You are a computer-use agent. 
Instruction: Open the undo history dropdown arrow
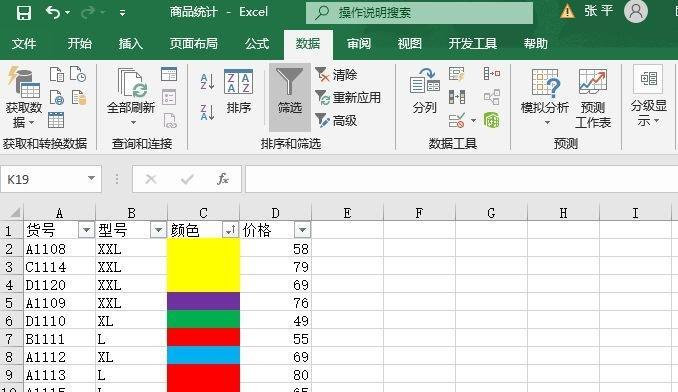click(x=67, y=13)
